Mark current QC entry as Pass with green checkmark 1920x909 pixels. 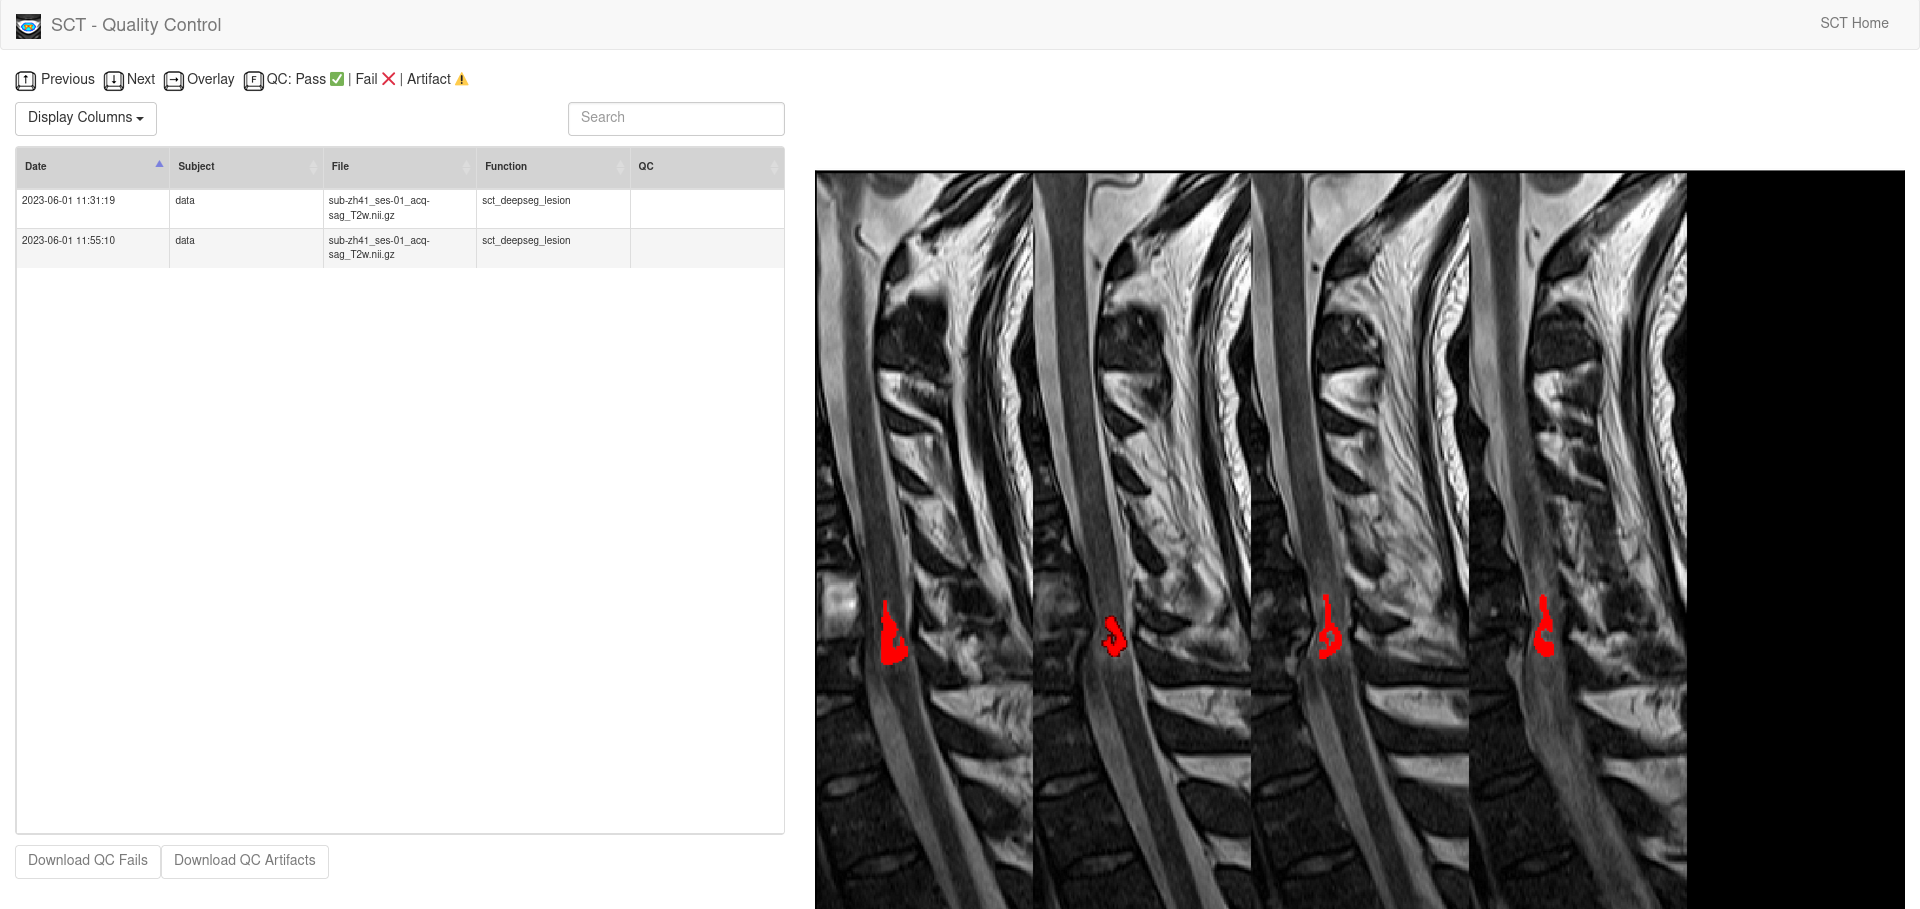click(x=336, y=79)
